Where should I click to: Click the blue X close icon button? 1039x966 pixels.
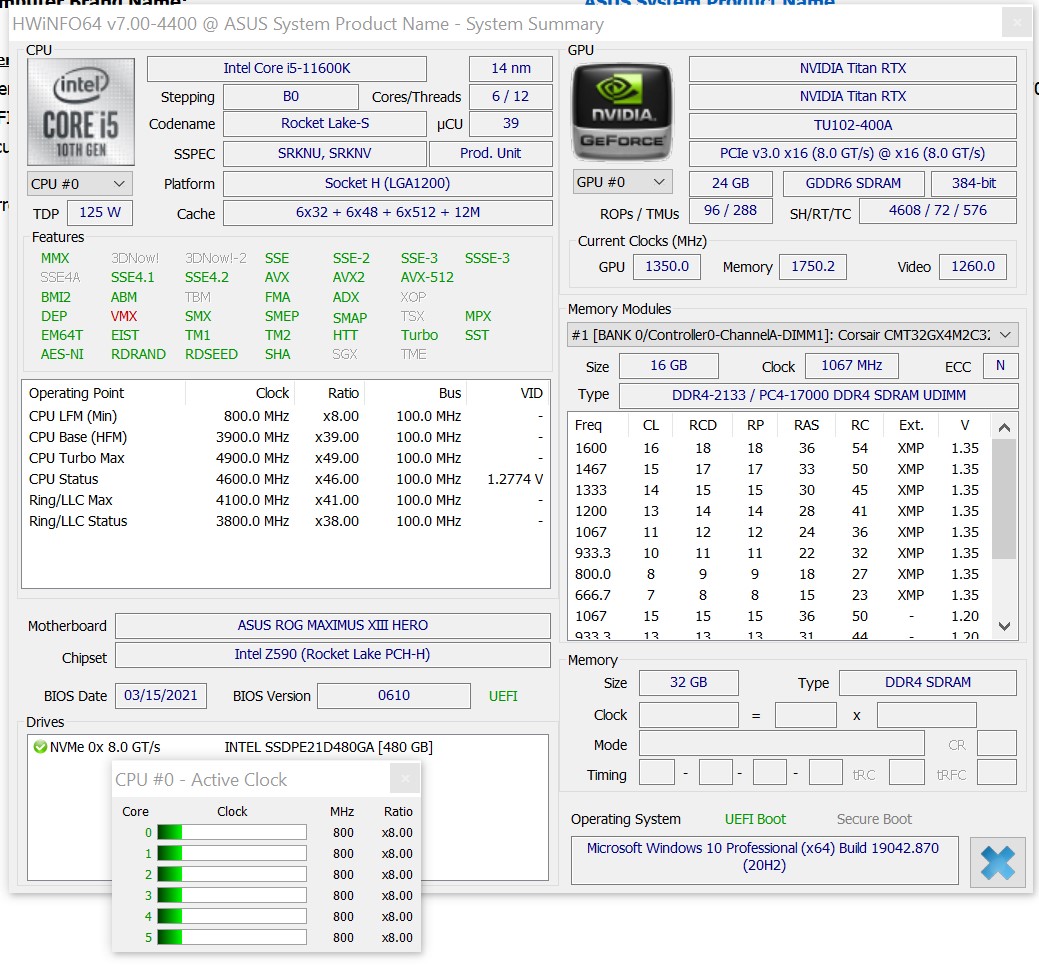pos(997,862)
